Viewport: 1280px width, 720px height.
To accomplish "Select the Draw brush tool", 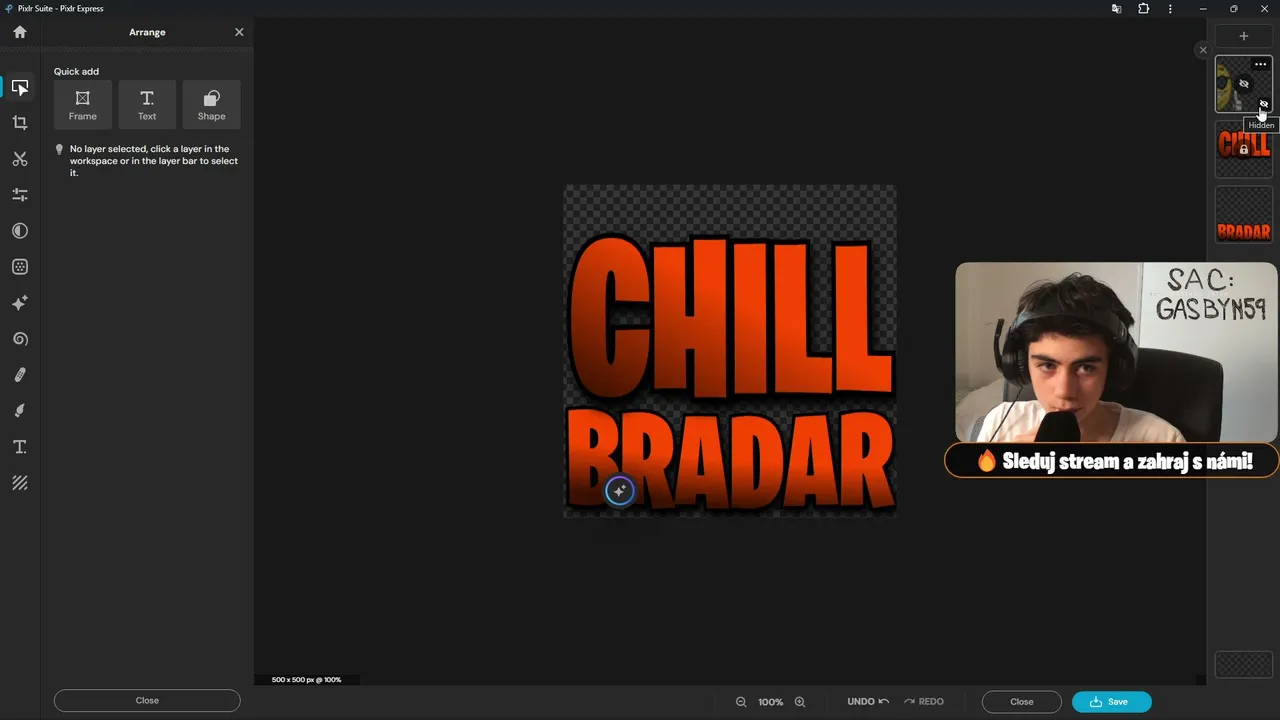I will click(20, 411).
